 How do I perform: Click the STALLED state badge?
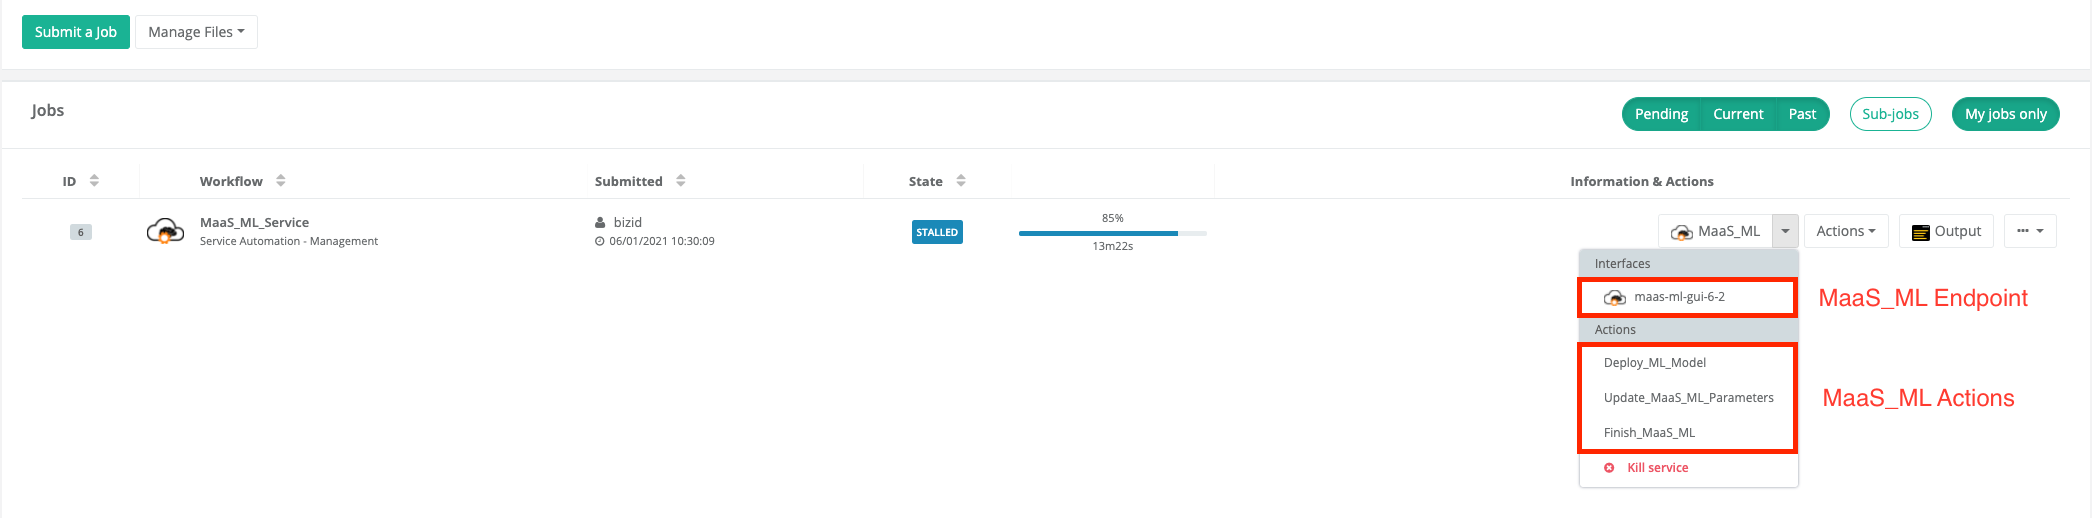[937, 232]
